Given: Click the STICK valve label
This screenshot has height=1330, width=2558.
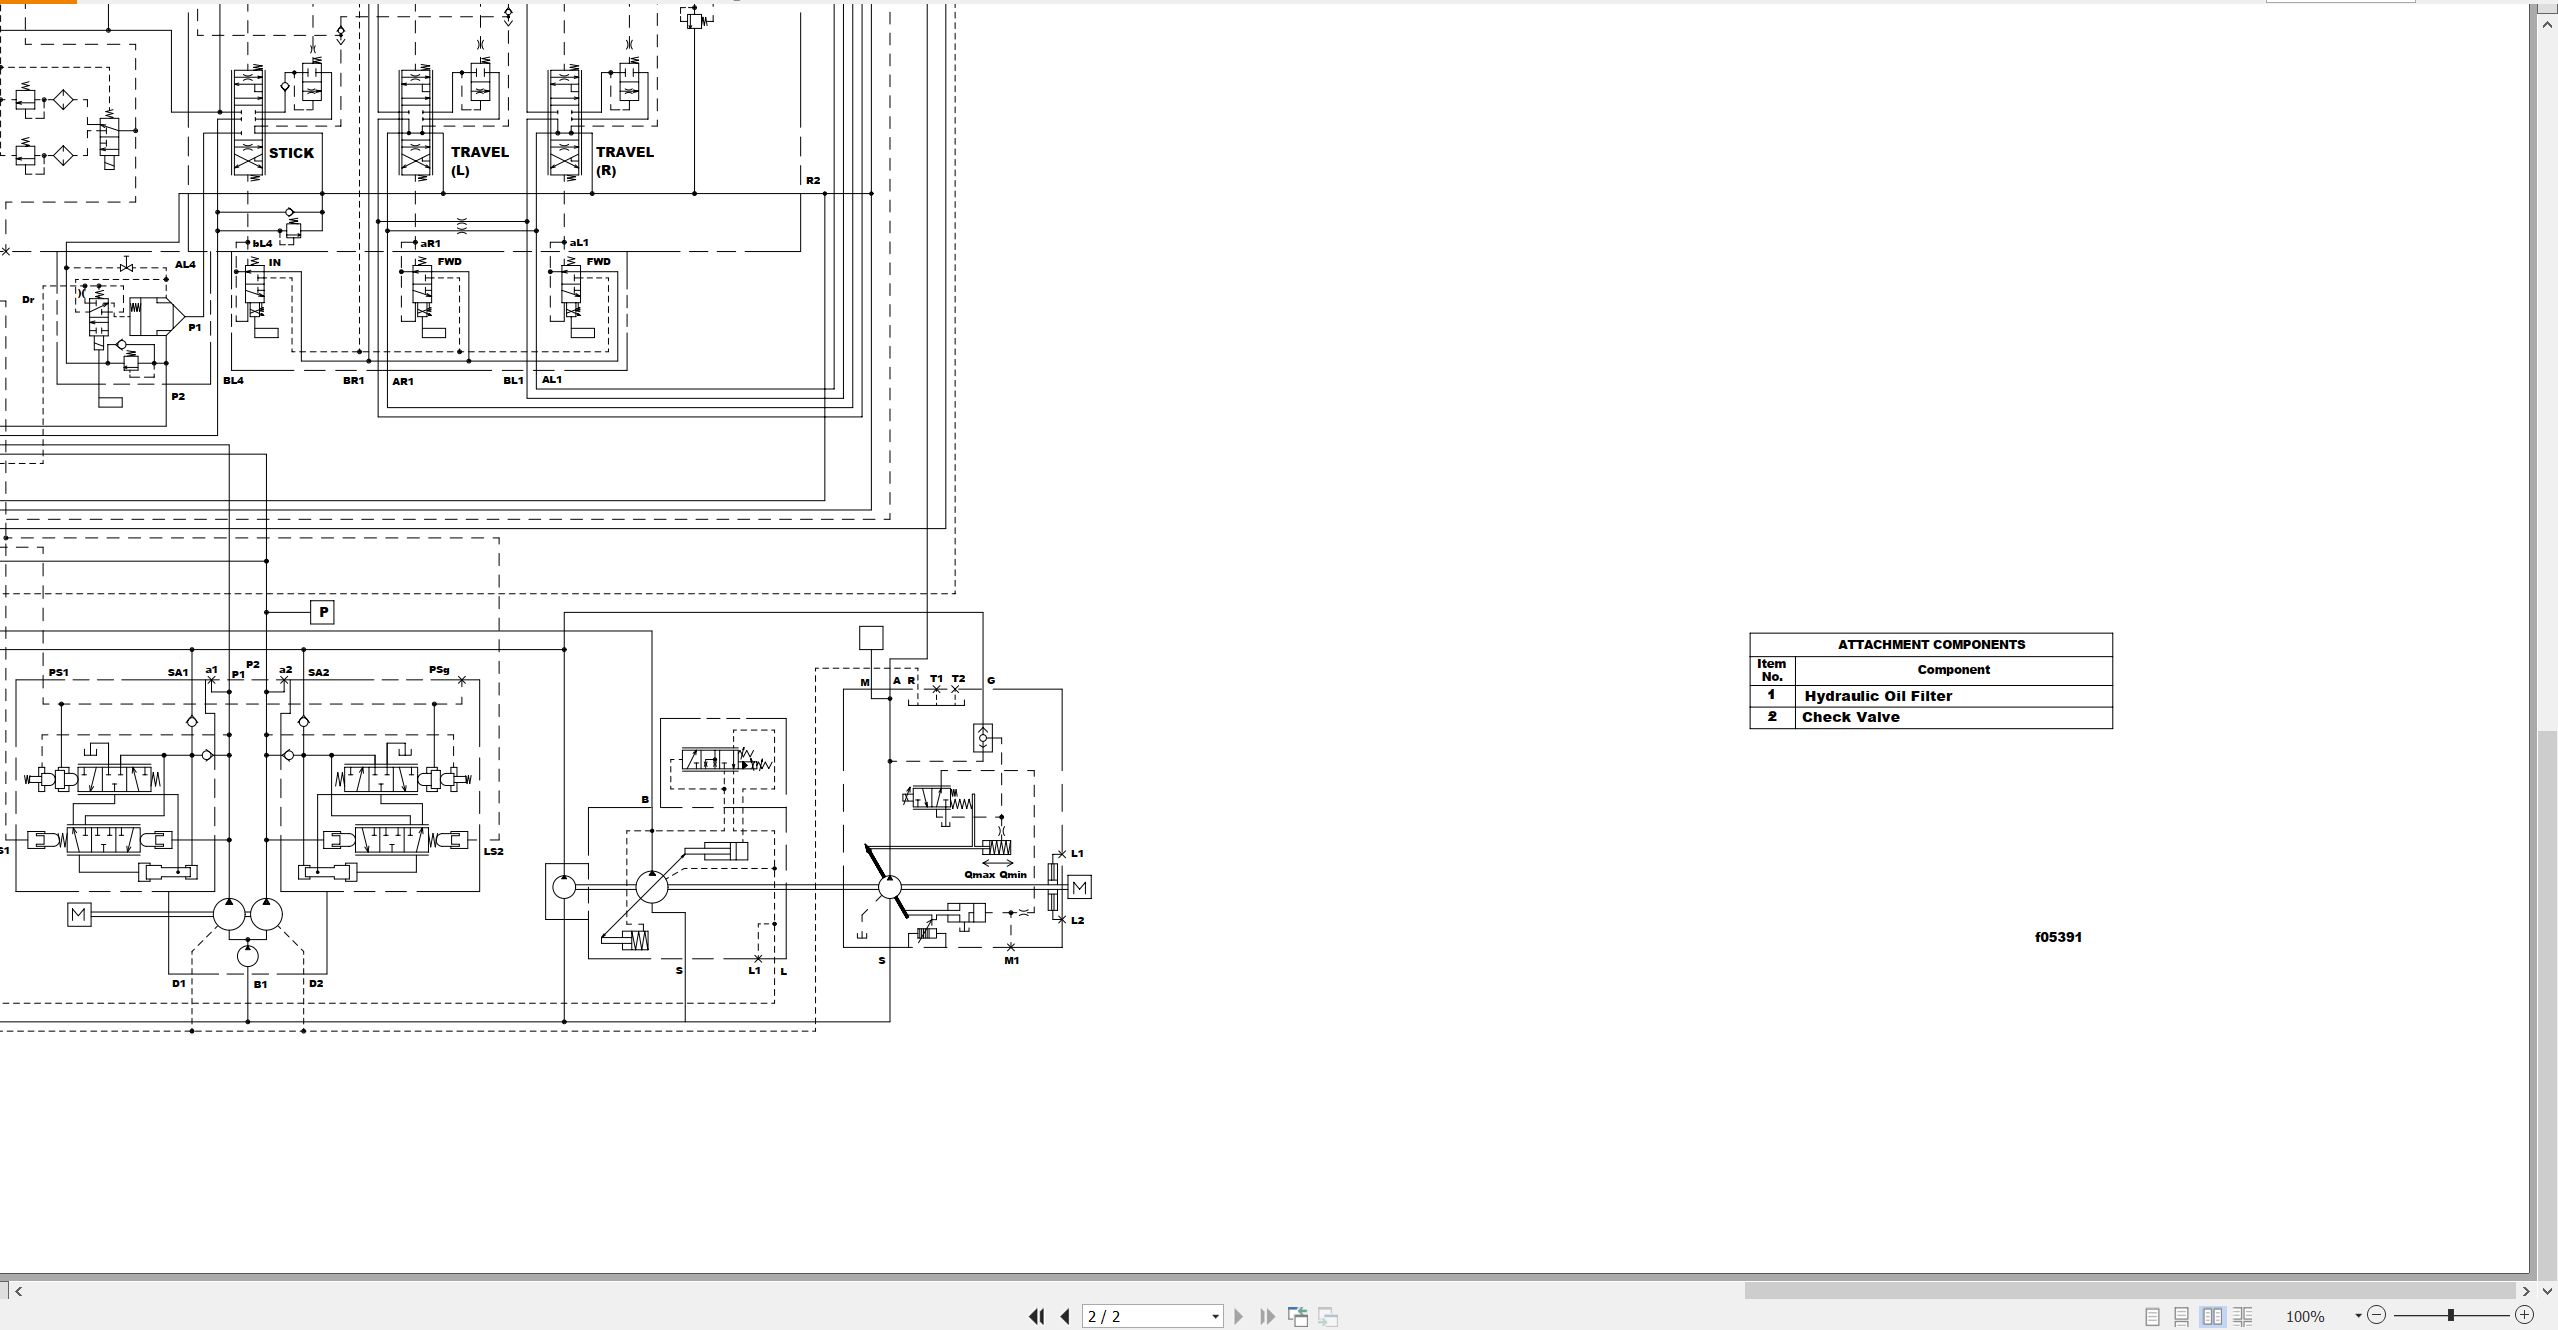Looking at the screenshot, I should click(x=291, y=153).
